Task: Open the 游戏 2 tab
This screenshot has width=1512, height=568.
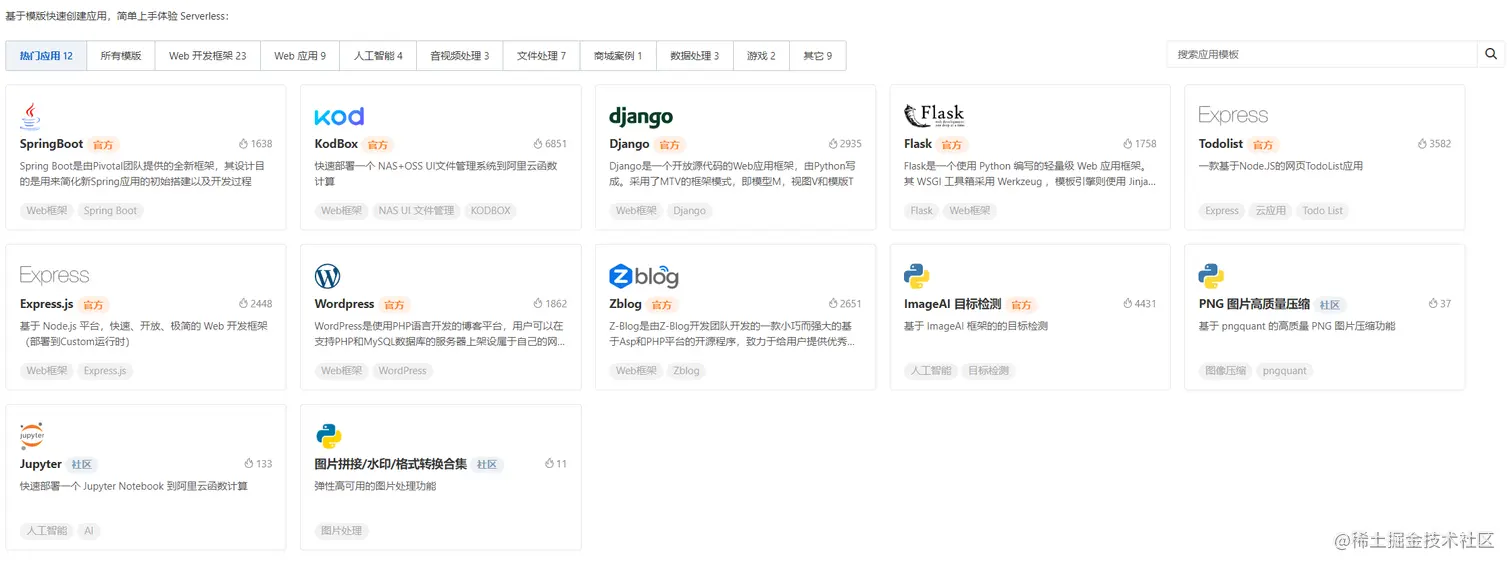Action: [x=761, y=56]
